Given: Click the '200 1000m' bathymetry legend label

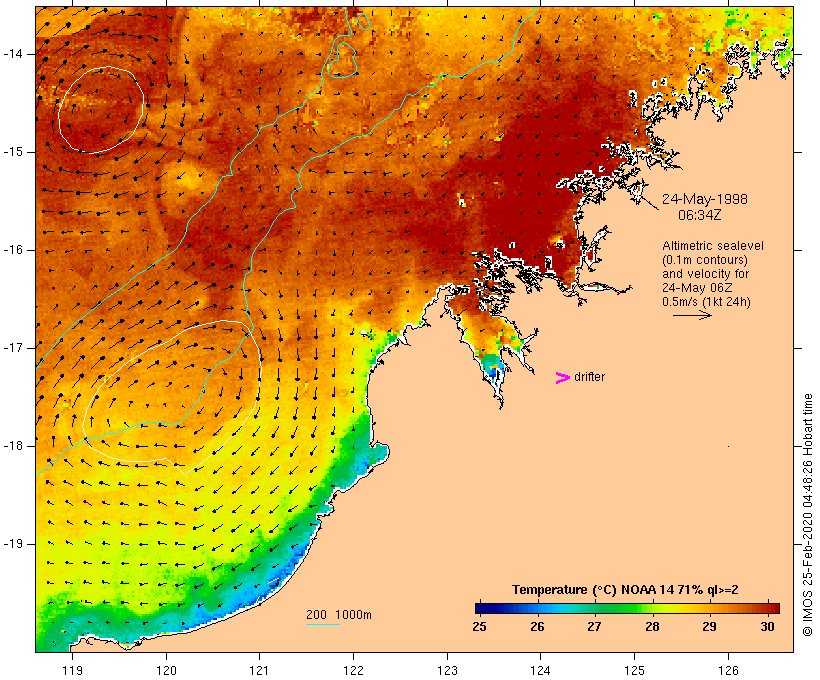Looking at the screenshot, I should coord(339,615).
